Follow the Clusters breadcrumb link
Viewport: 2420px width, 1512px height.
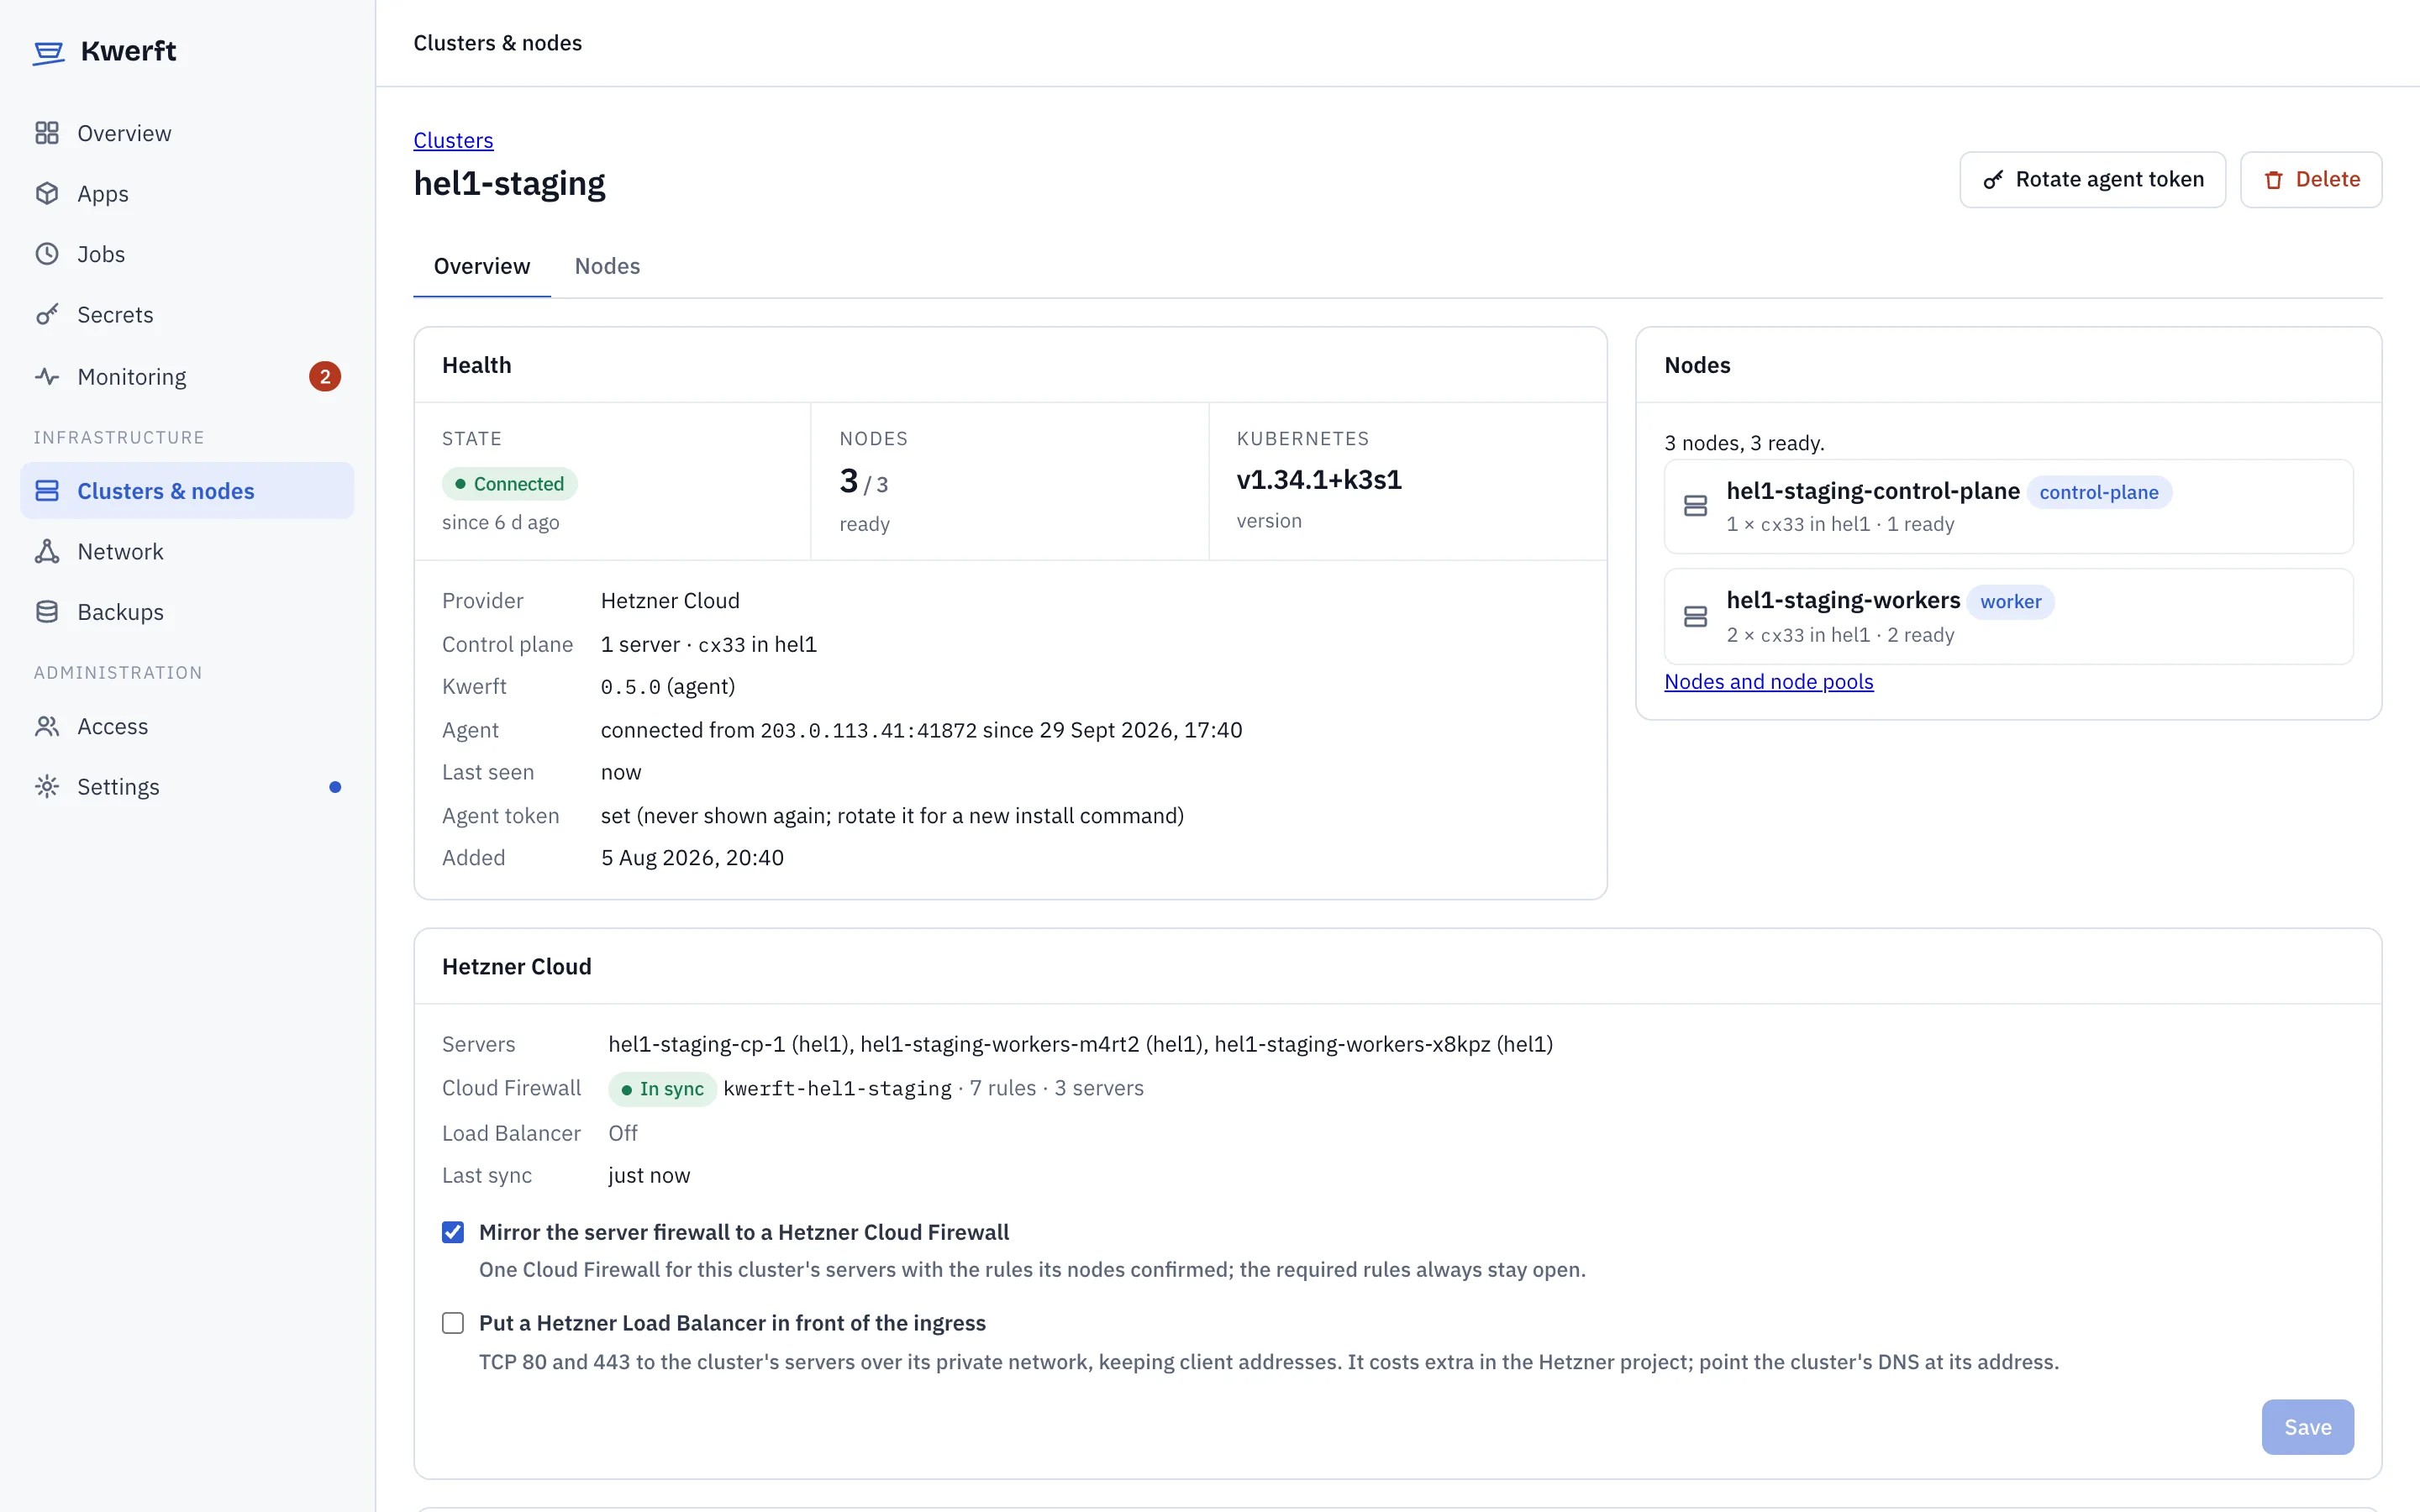[453, 140]
